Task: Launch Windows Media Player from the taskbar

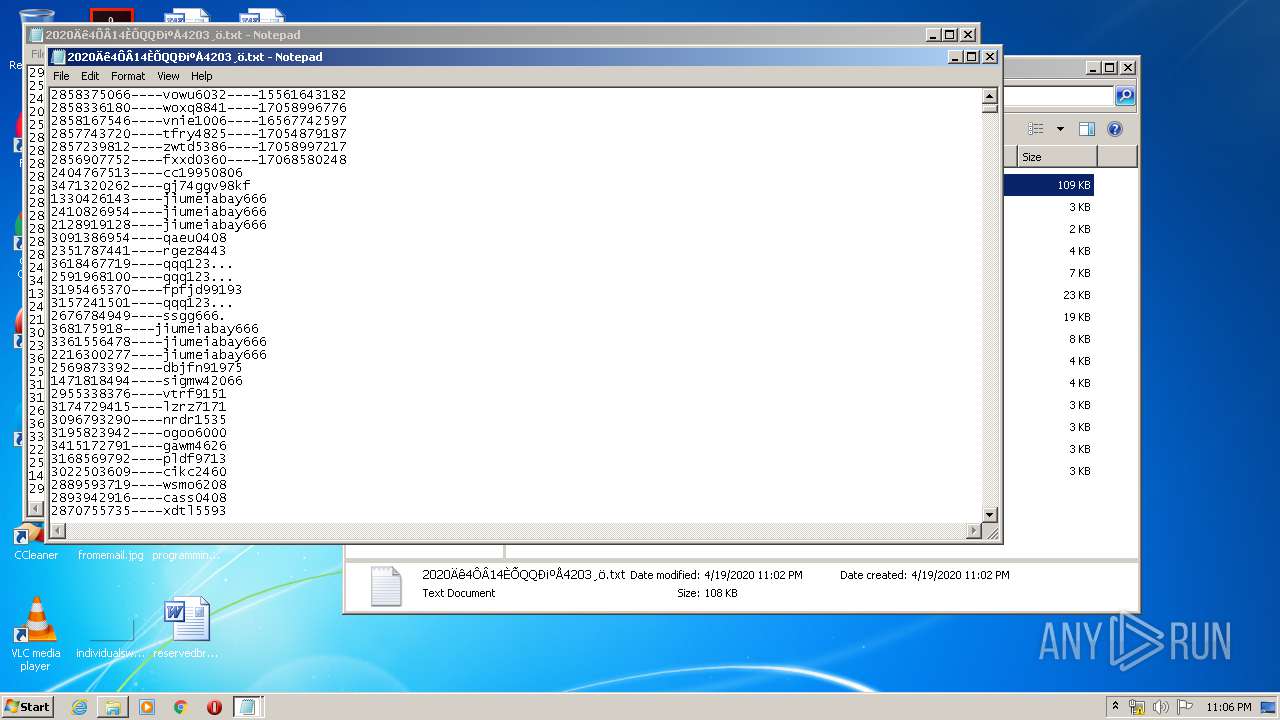Action: pyautogui.click(x=147, y=707)
